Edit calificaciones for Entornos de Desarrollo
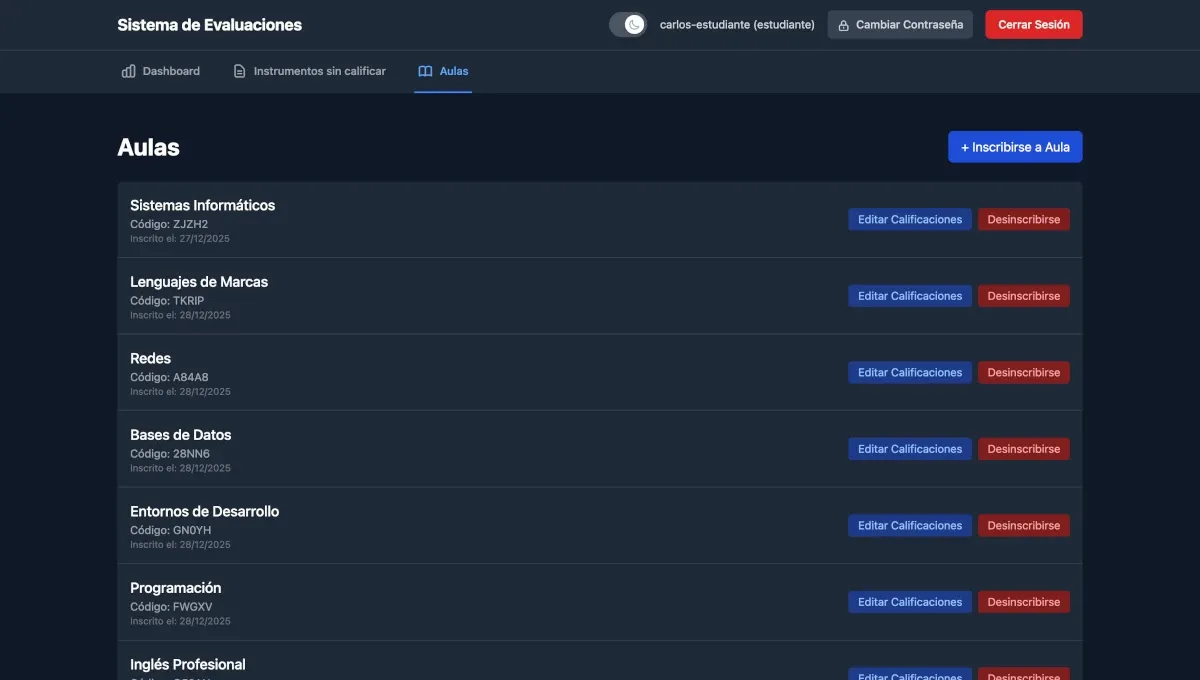Viewport: 1200px width, 680px height. point(909,523)
